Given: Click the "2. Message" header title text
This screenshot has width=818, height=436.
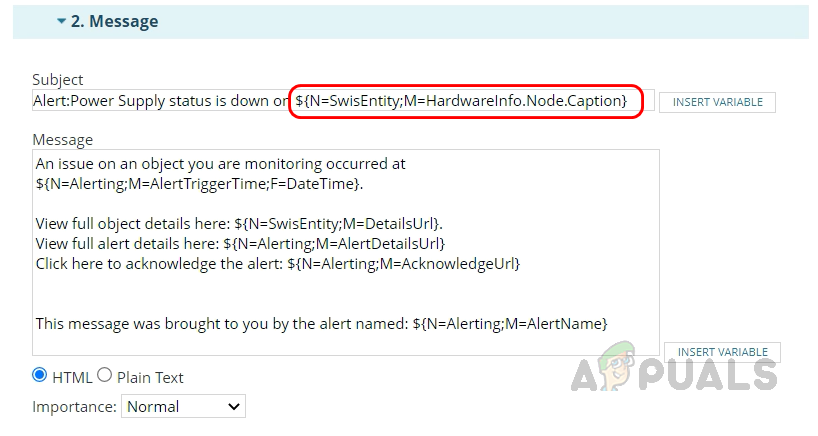Looking at the screenshot, I should coord(114,21).
